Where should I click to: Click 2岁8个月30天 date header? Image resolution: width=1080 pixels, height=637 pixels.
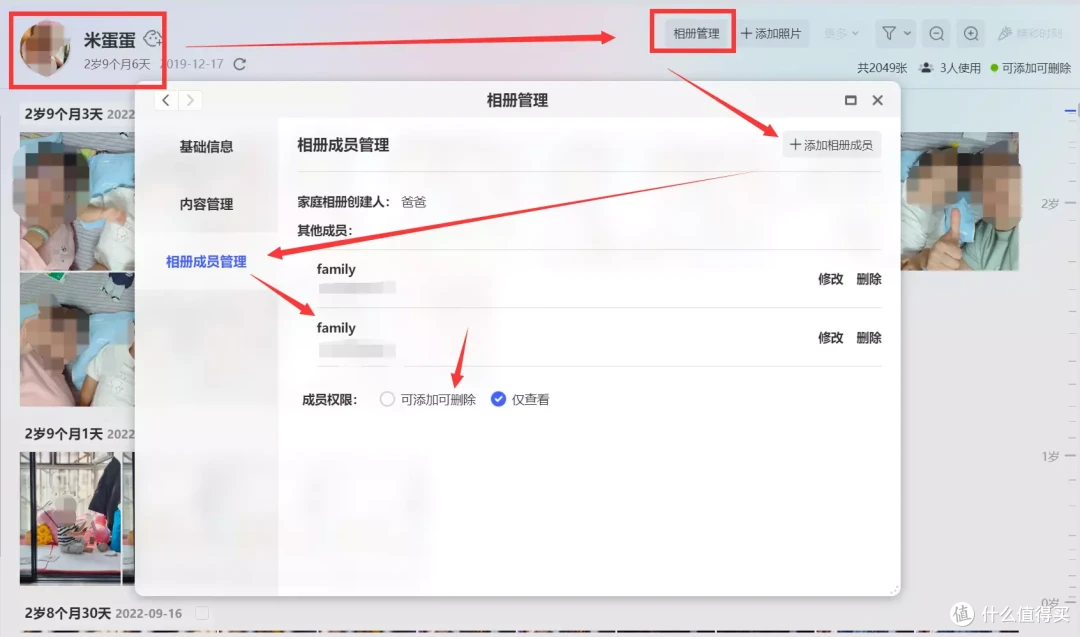[x=68, y=613]
